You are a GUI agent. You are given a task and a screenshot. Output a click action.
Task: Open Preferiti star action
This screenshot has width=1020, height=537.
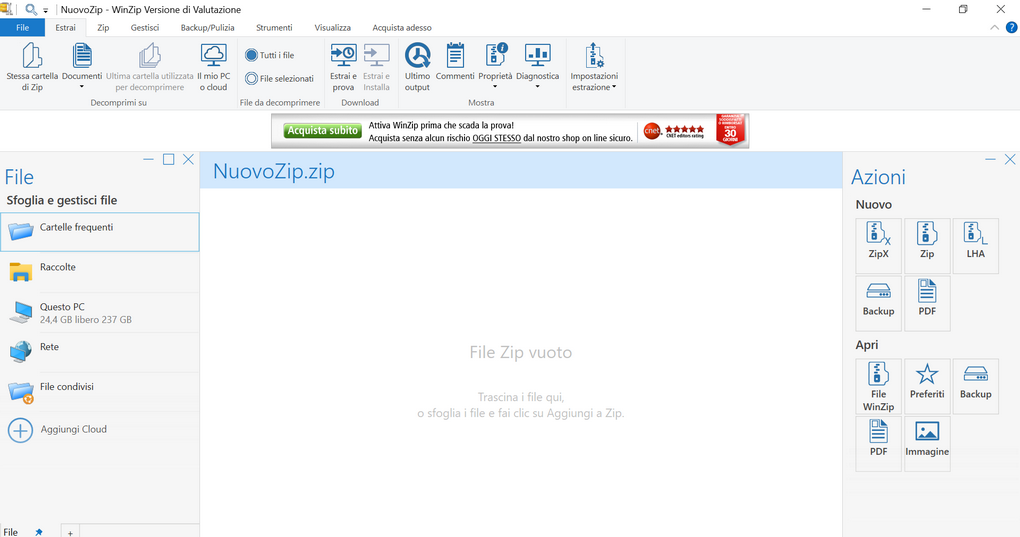[927, 386]
